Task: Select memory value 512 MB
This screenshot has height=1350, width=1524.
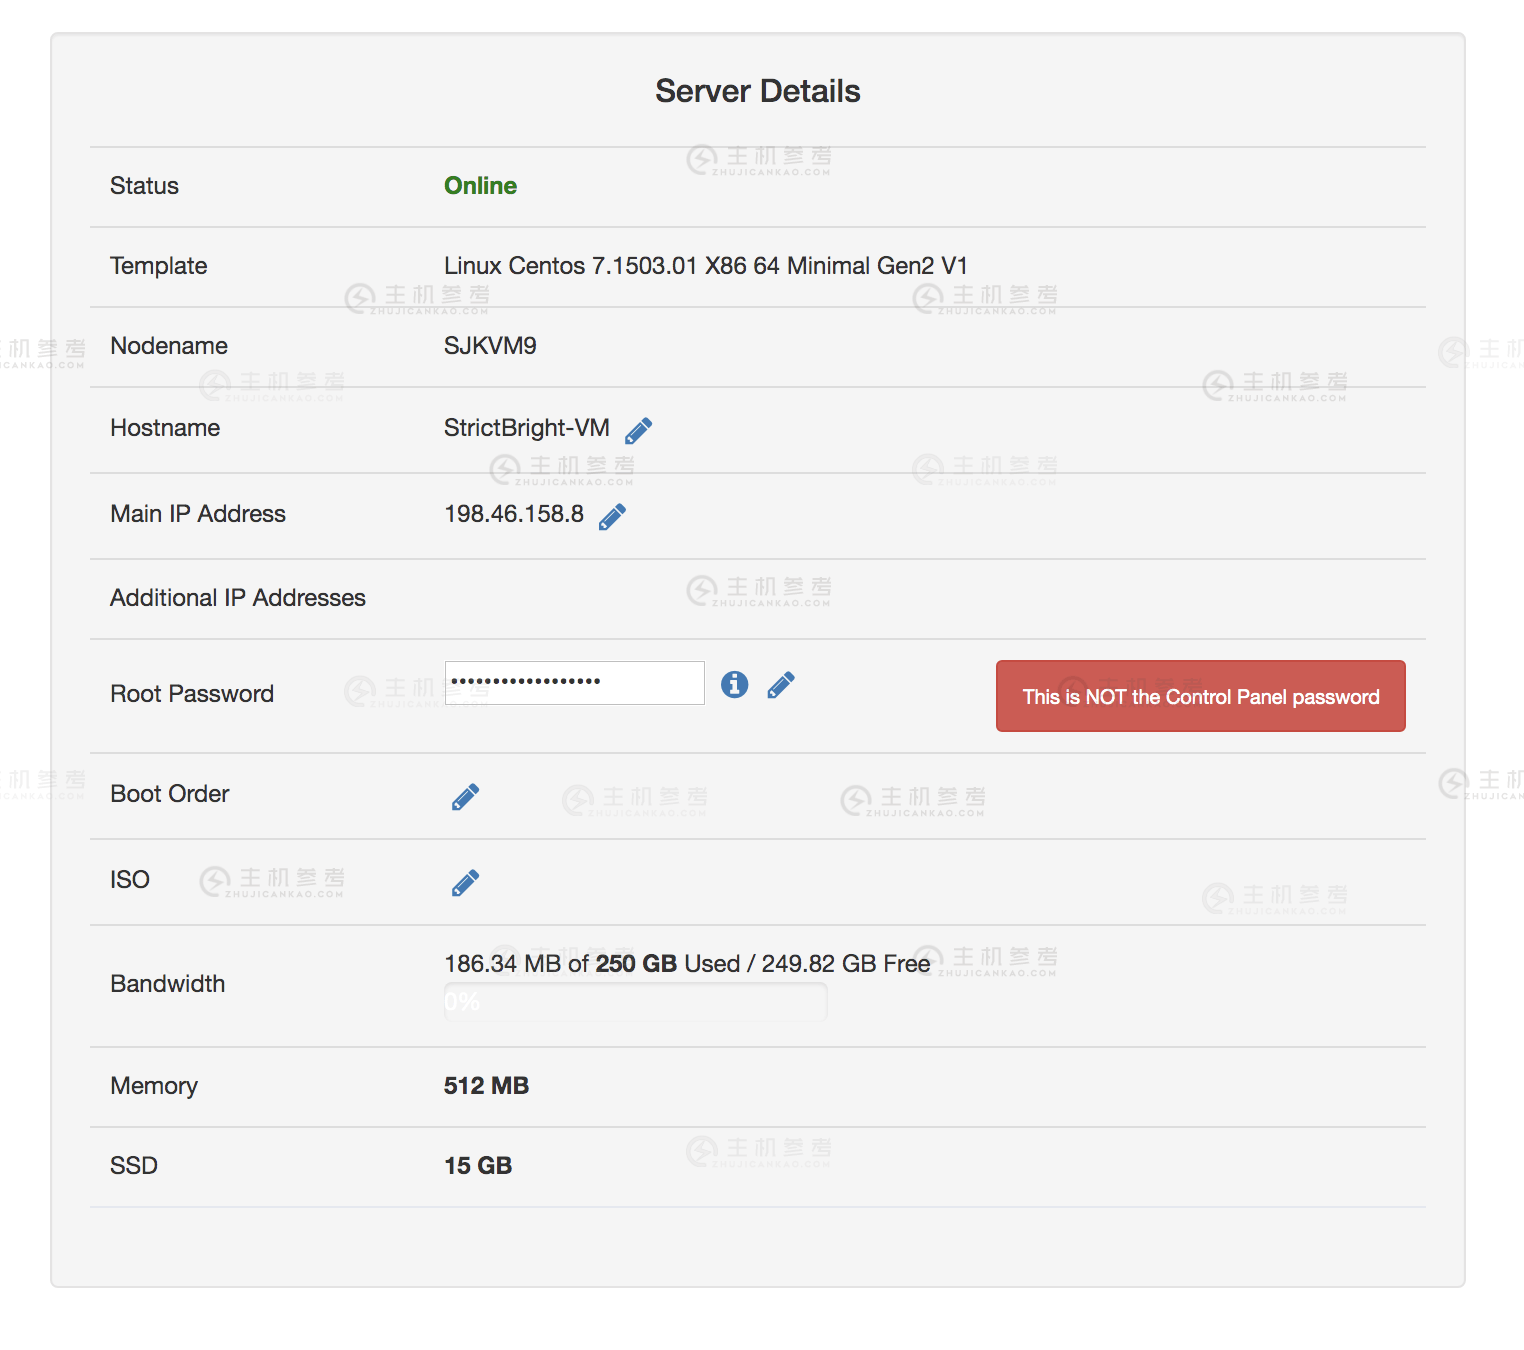Action: click(486, 1086)
